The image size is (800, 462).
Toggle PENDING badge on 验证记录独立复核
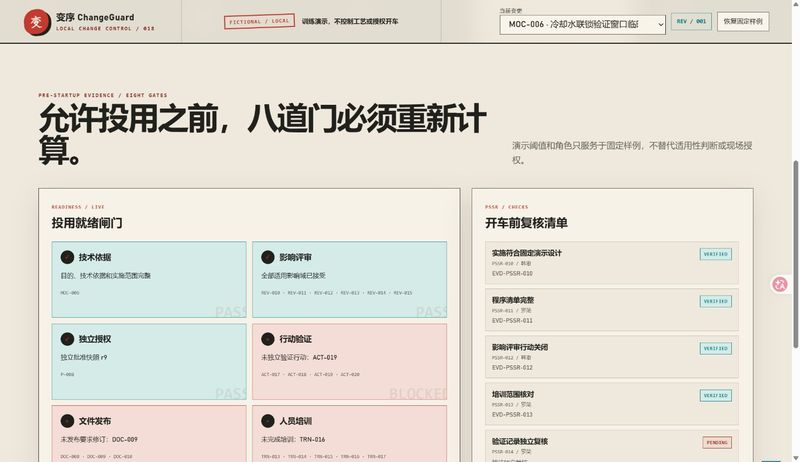[x=717, y=443]
